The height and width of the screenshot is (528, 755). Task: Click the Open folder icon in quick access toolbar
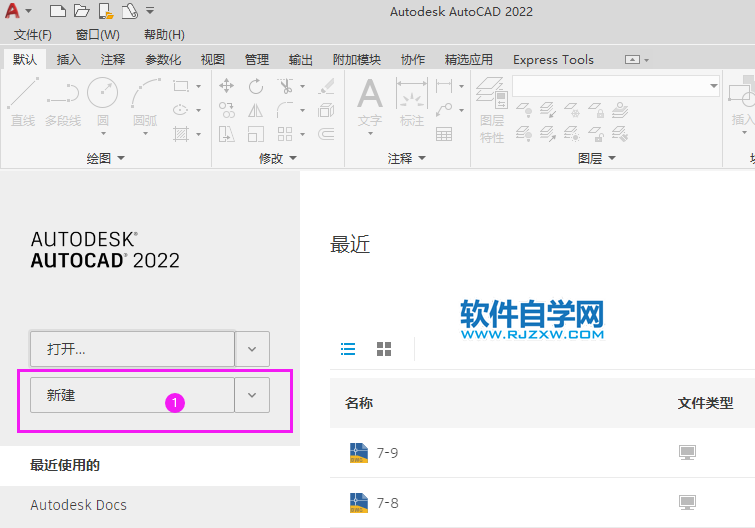tap(80, 11)
